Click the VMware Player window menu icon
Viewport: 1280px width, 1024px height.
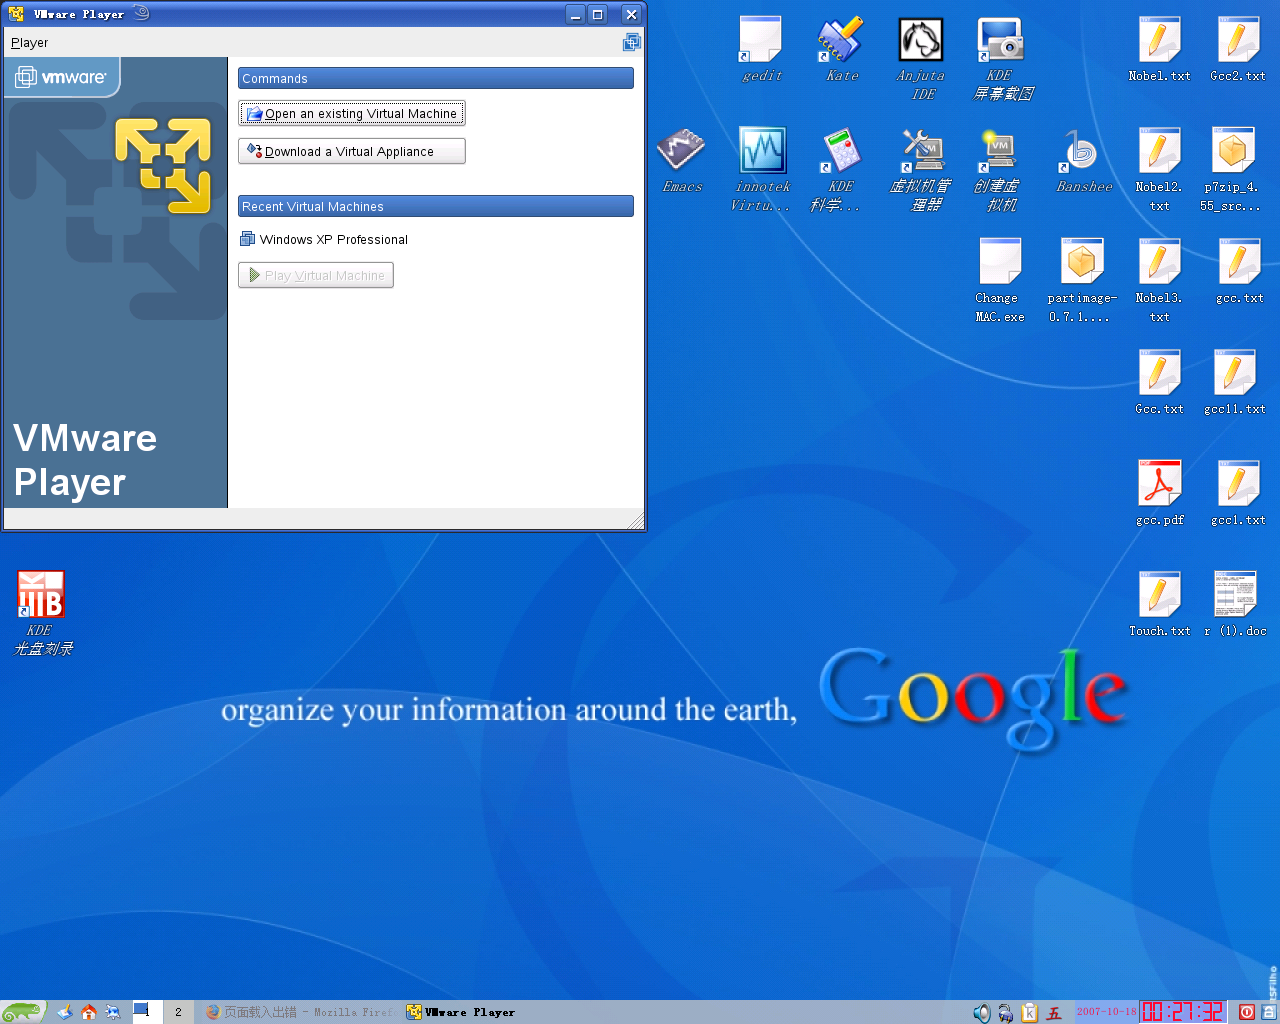16,14
